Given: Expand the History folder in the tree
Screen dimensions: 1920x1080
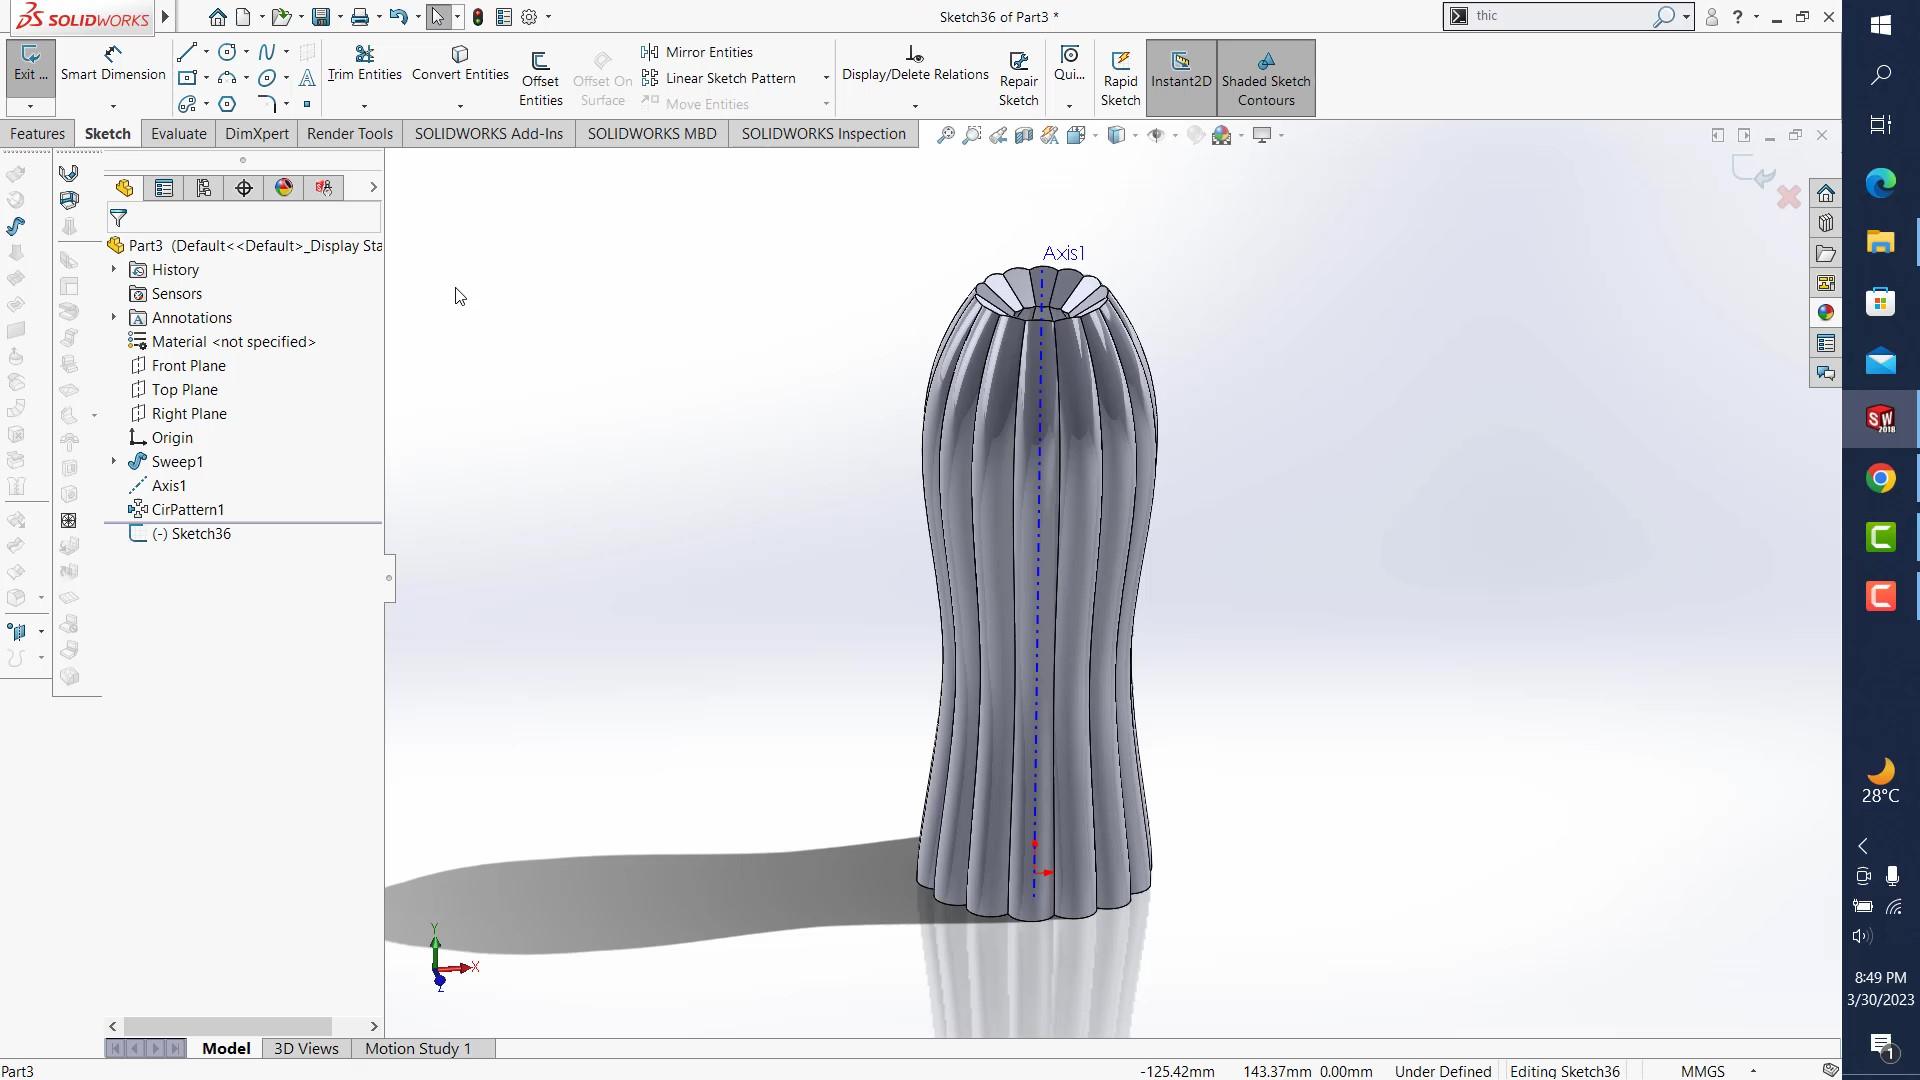Looking at the screenshot, I should tap(114, 270).
